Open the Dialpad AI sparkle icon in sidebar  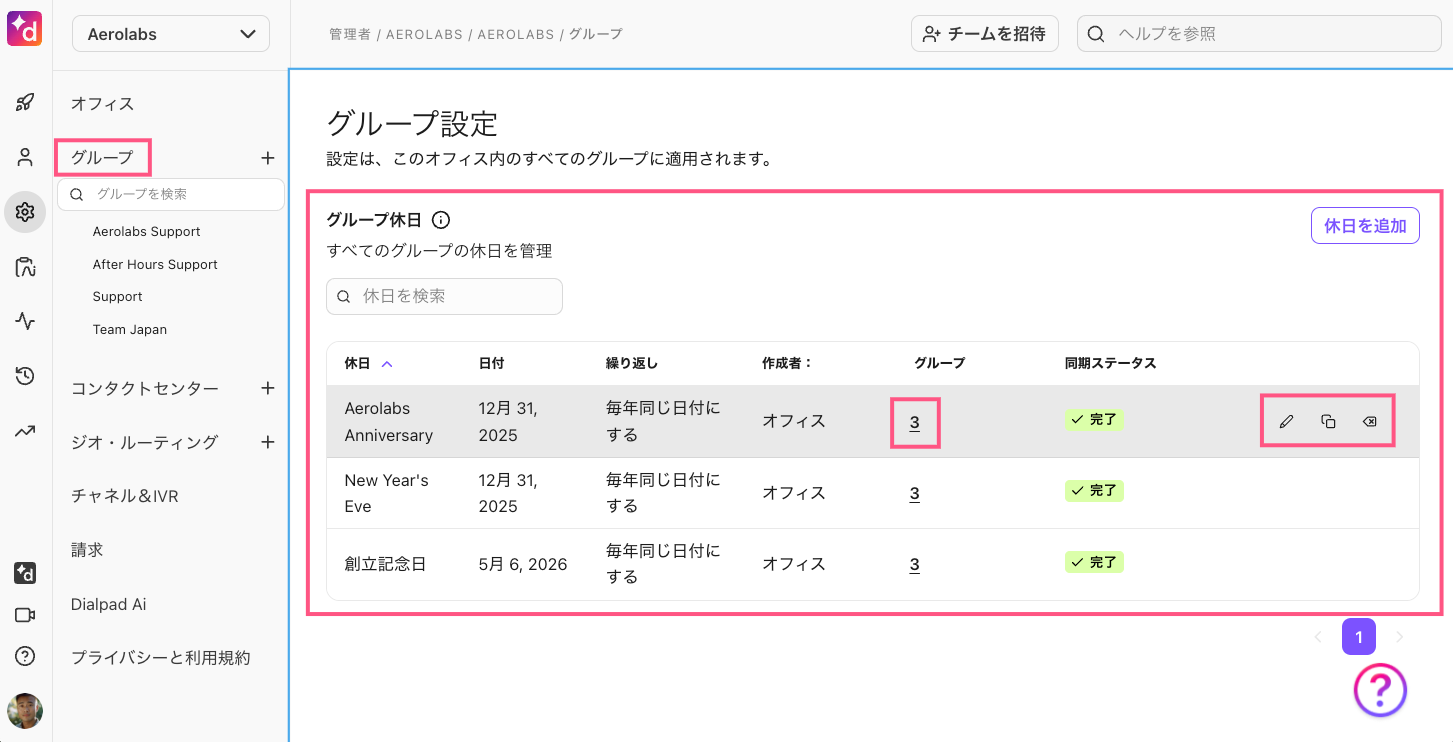(x=25, y=573)
